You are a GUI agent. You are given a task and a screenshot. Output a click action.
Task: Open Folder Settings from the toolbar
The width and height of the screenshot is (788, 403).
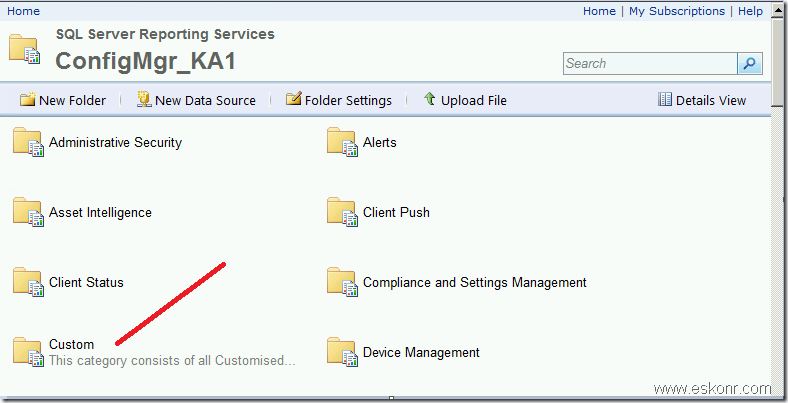[338, 100]
